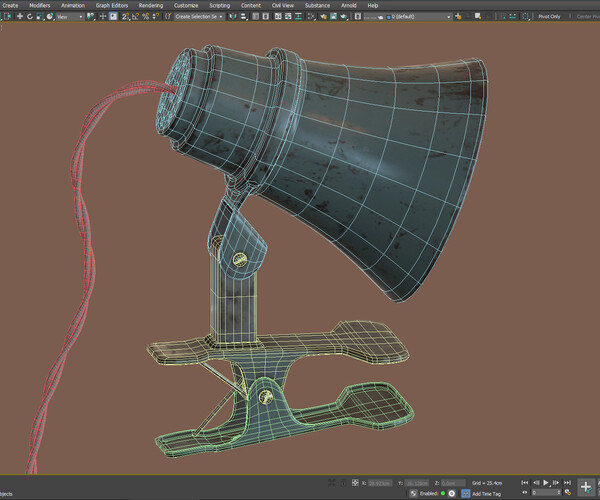The image size is (600, 500).
Task: Go to End frame
Action: 567,483
